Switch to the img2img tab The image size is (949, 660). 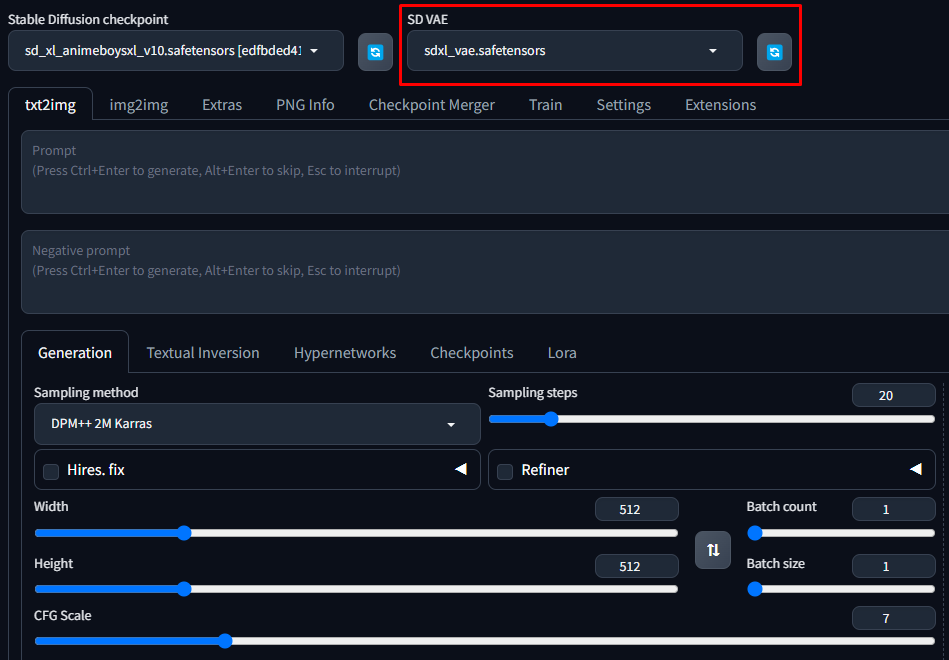point(138,105)
